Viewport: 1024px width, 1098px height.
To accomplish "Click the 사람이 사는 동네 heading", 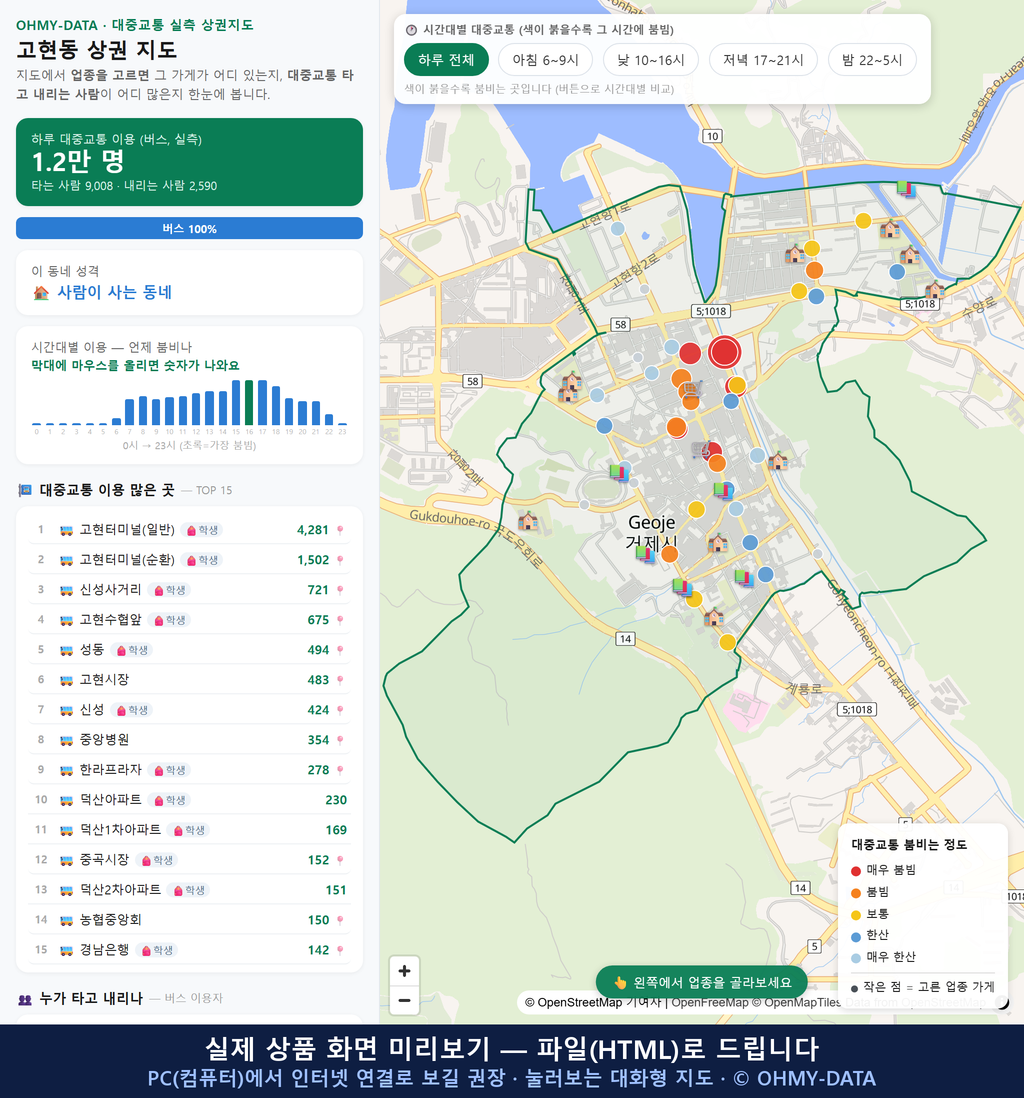I will (114, 293).
